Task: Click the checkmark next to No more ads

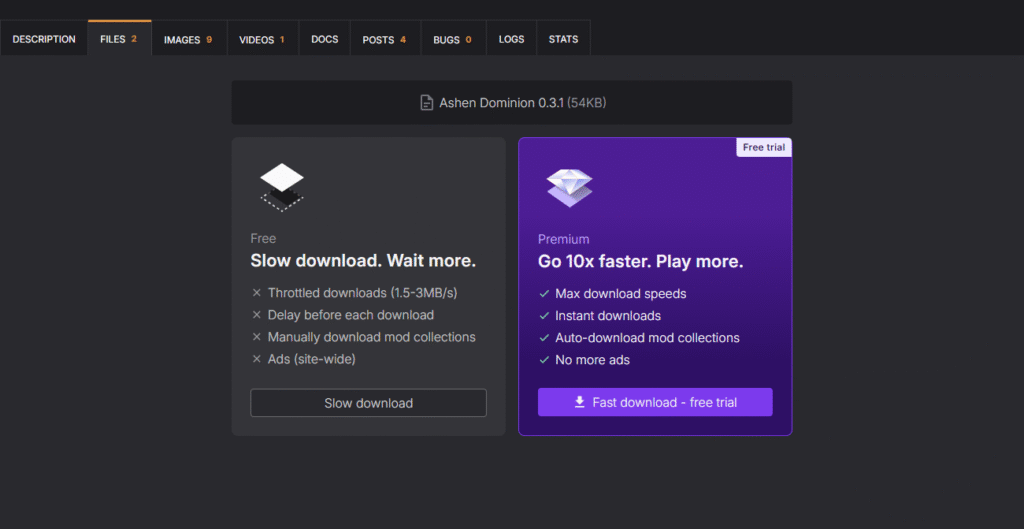Action: [x=544, y=360]
